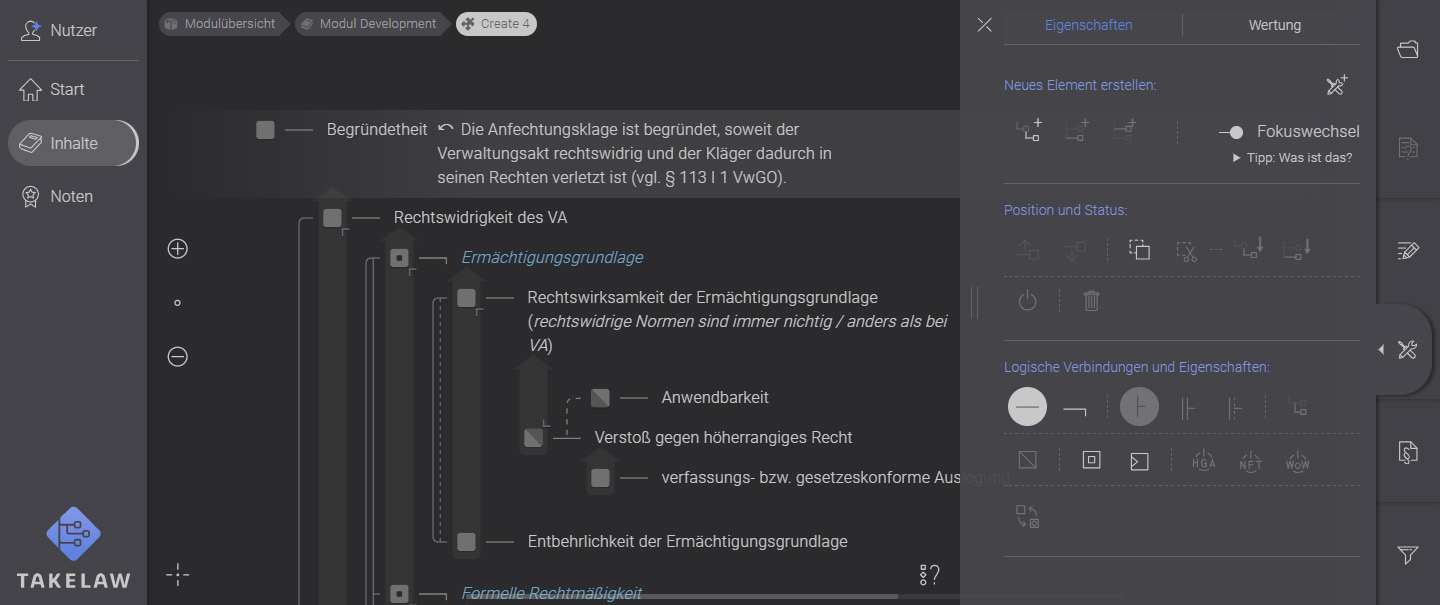Open the filter panel icon on right sidebar
Viewport: 1440px width, 605px height.
point(1407,555)
